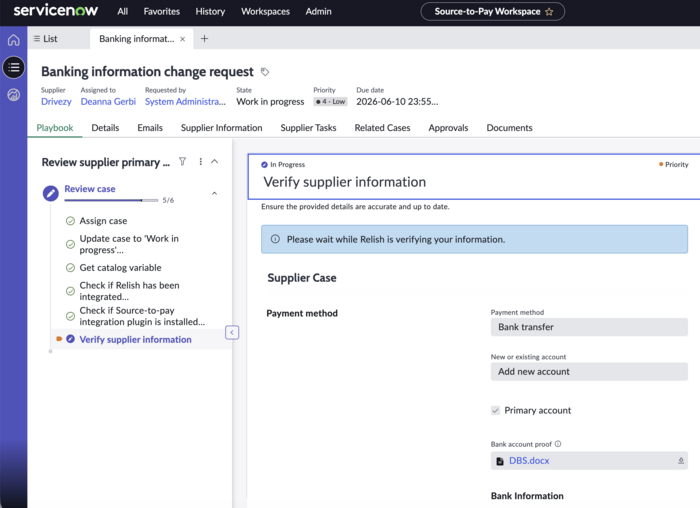This screenshot has height=508, width=700.
Task: Close the Banking information tab
Action: pyautogui.click(x=182, y=39)
